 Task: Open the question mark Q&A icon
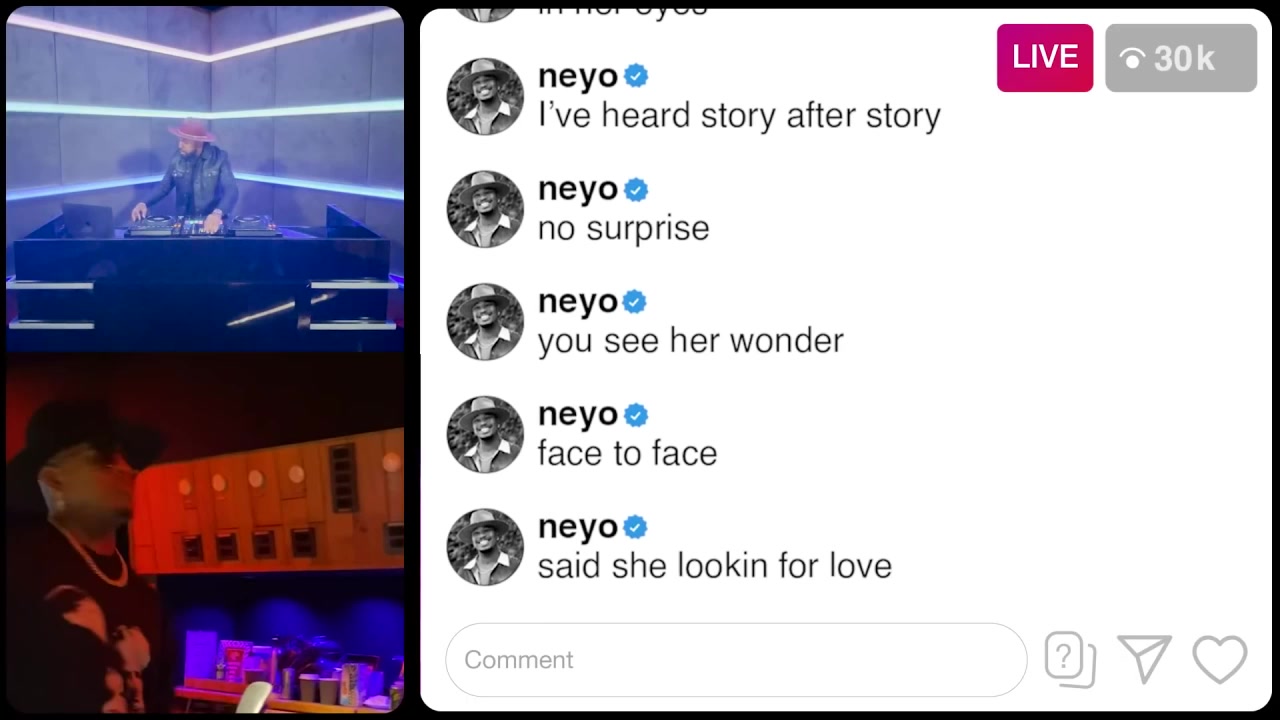point(1070,660)
